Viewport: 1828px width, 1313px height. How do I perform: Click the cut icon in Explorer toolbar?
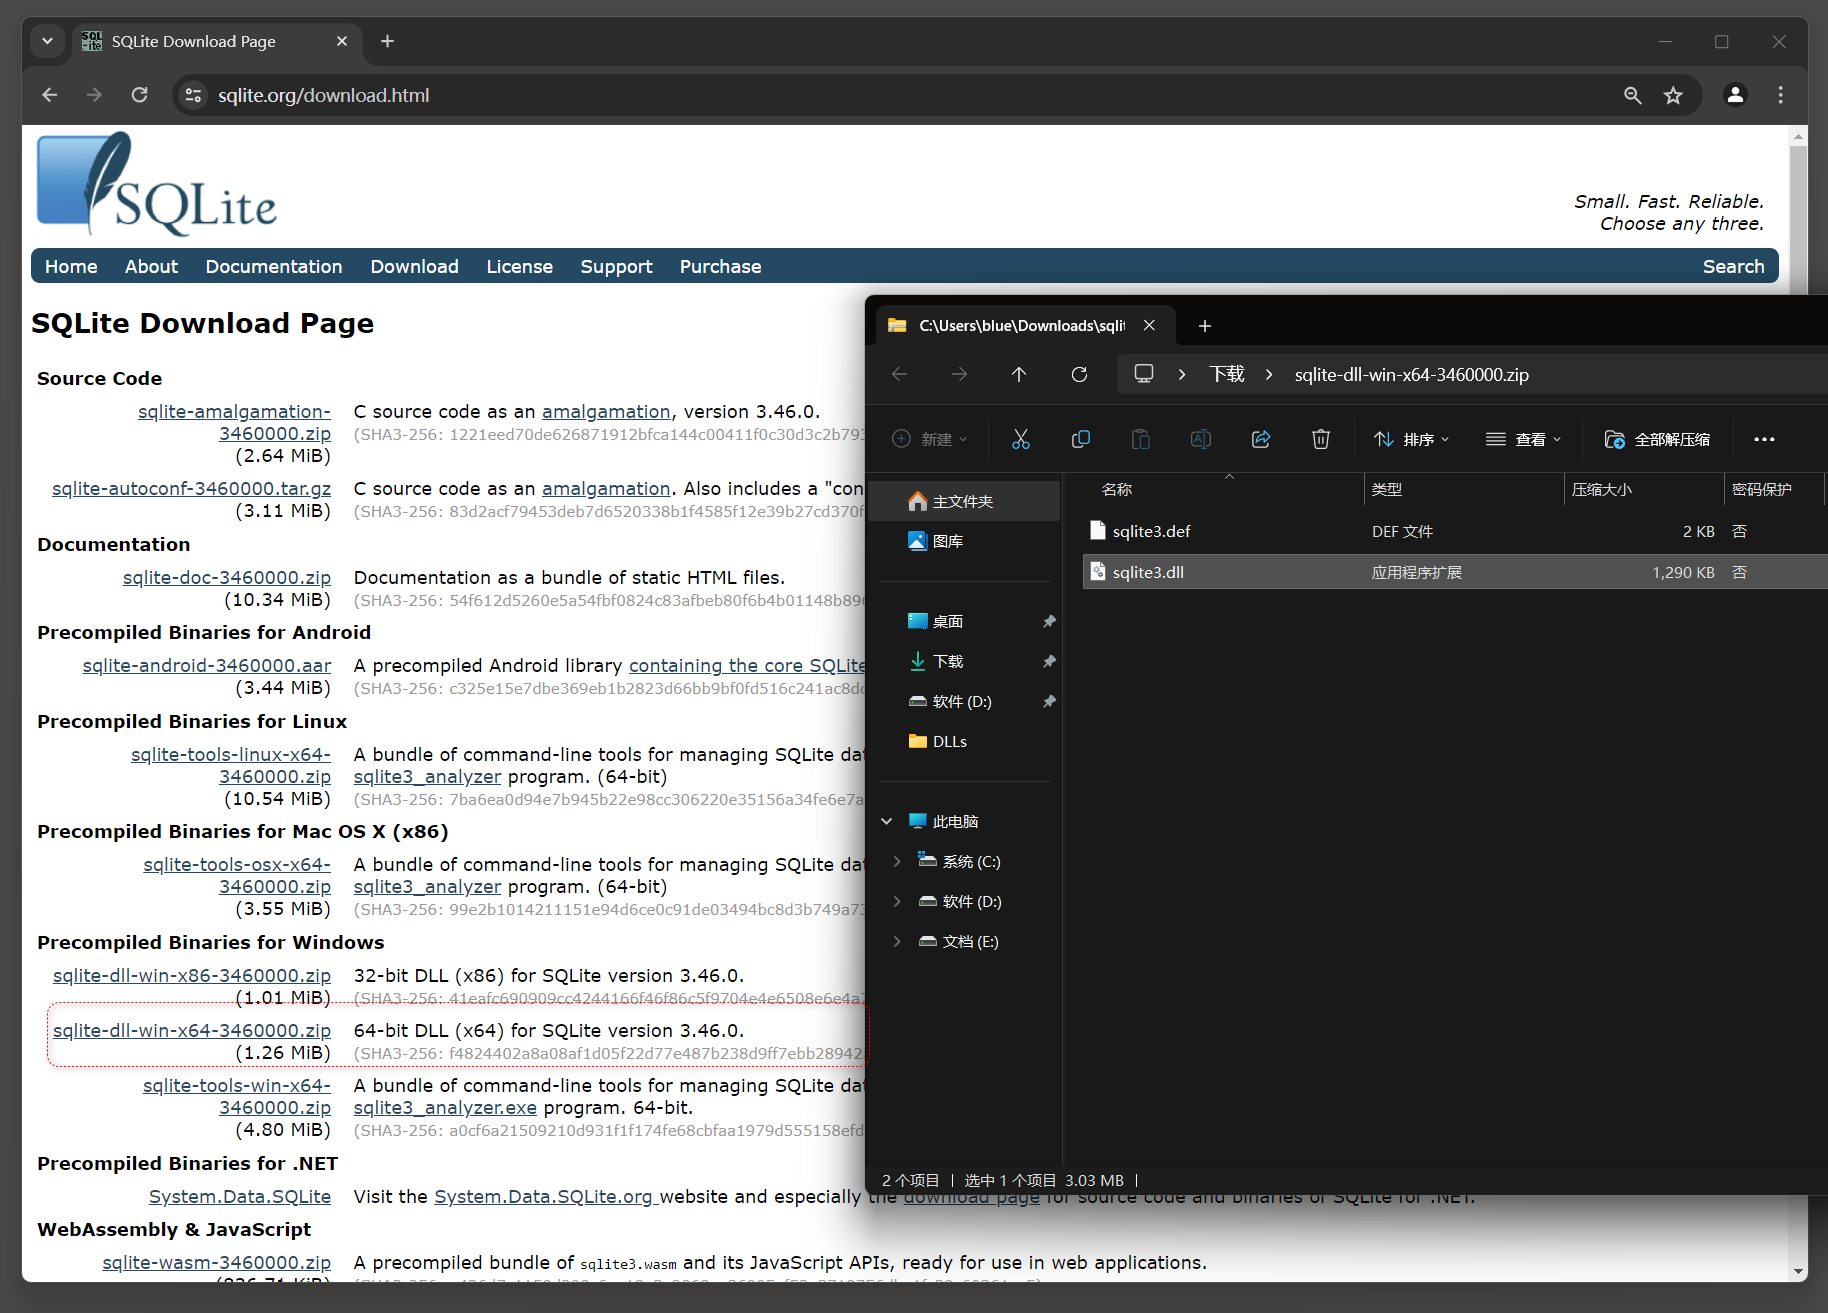[x=1020, y=439]
